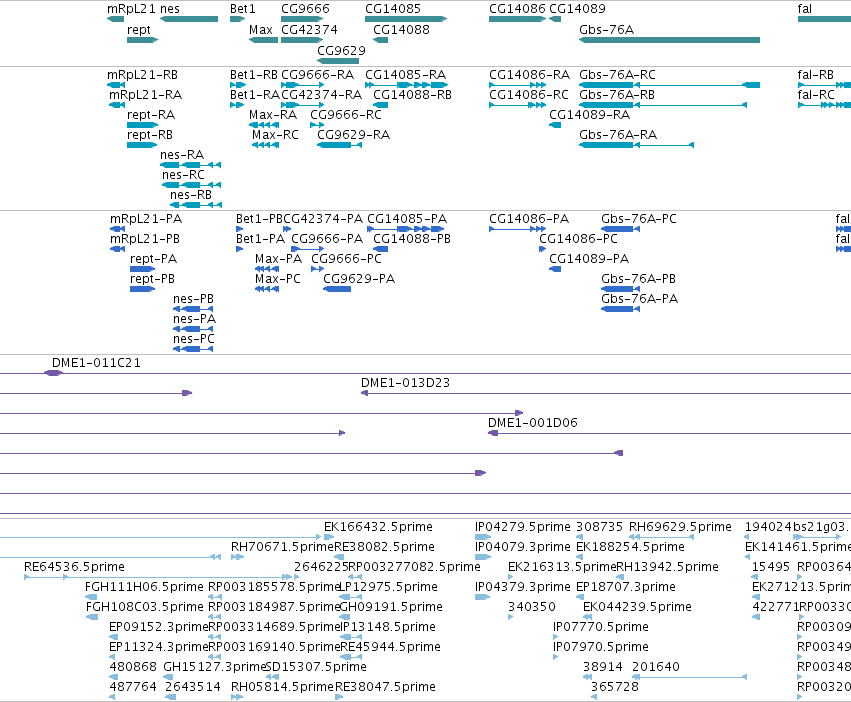Select transcript CG14086-RC

tap(529, 95)
